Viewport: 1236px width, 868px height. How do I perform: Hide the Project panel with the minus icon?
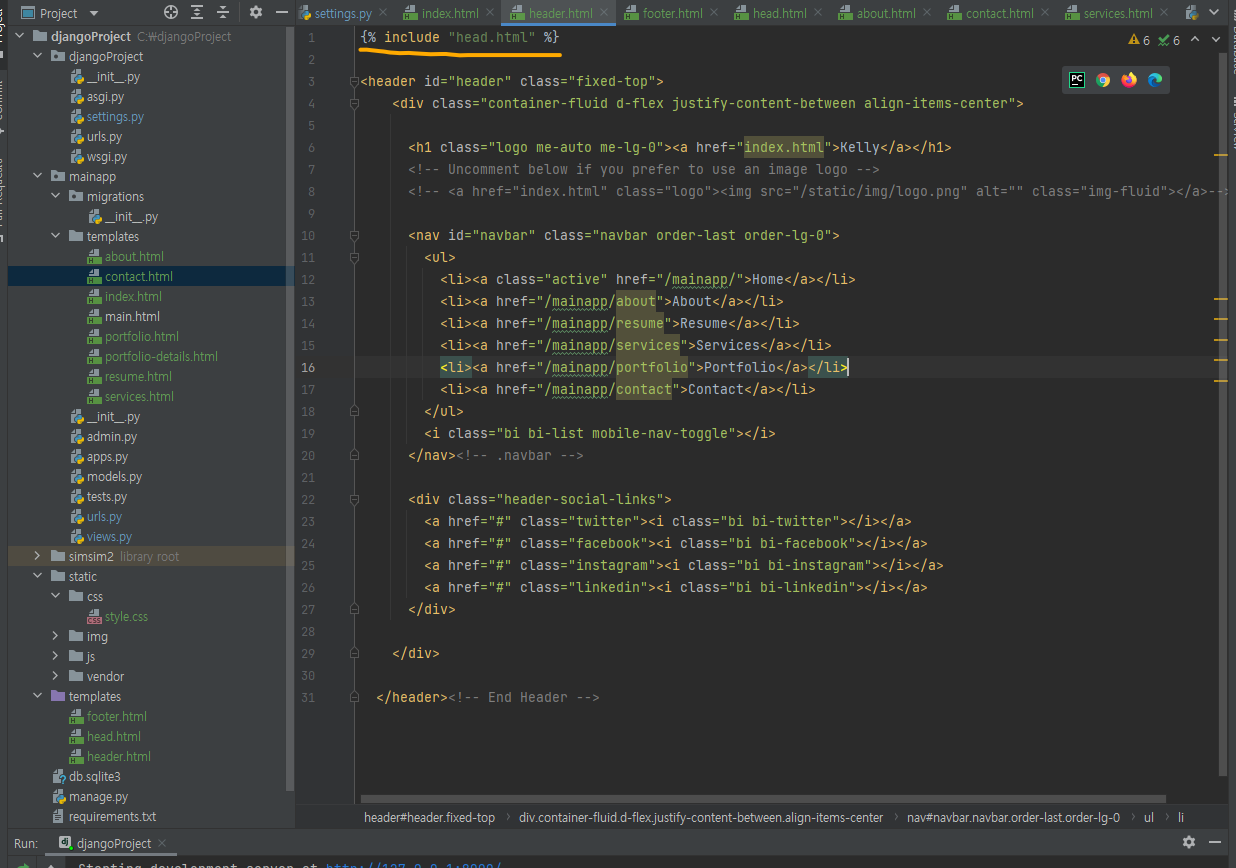click(281, 13)
